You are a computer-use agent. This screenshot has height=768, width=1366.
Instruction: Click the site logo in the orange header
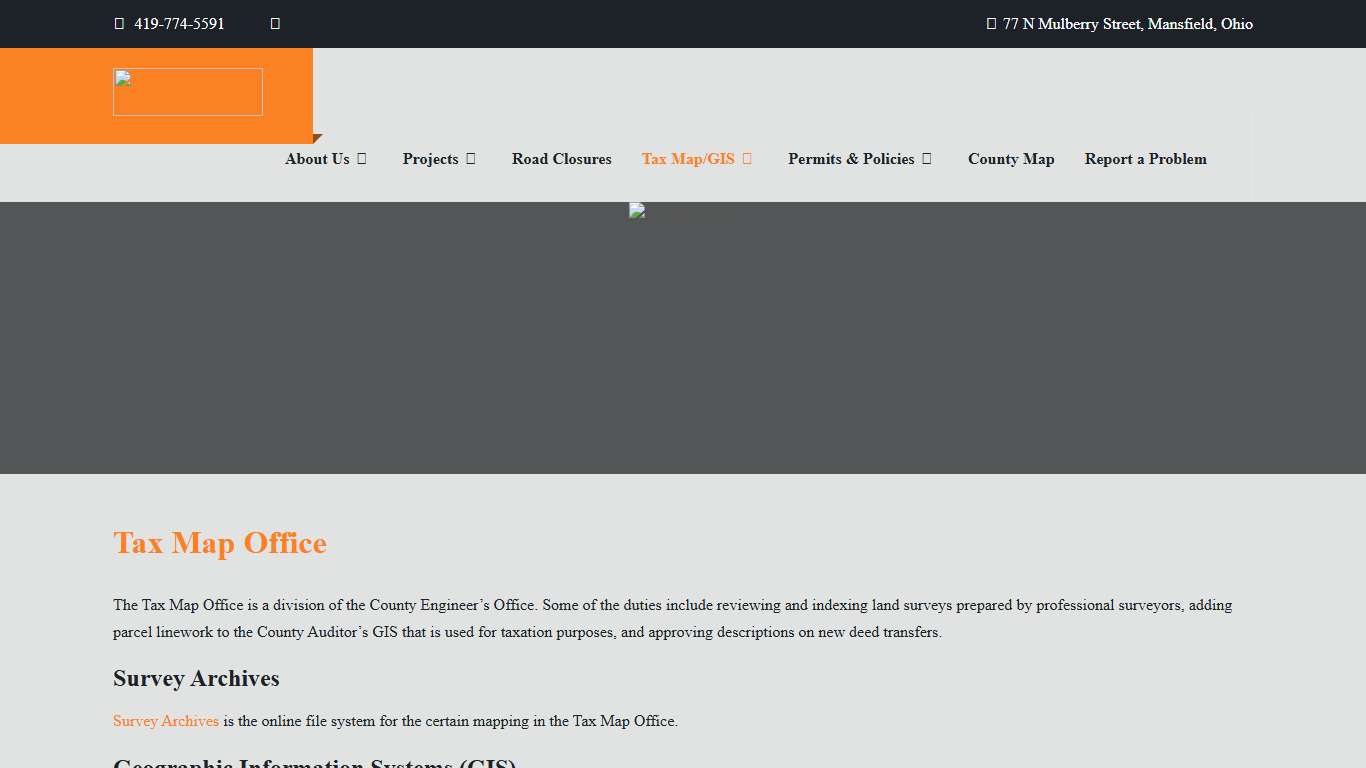tap(188, 92)
